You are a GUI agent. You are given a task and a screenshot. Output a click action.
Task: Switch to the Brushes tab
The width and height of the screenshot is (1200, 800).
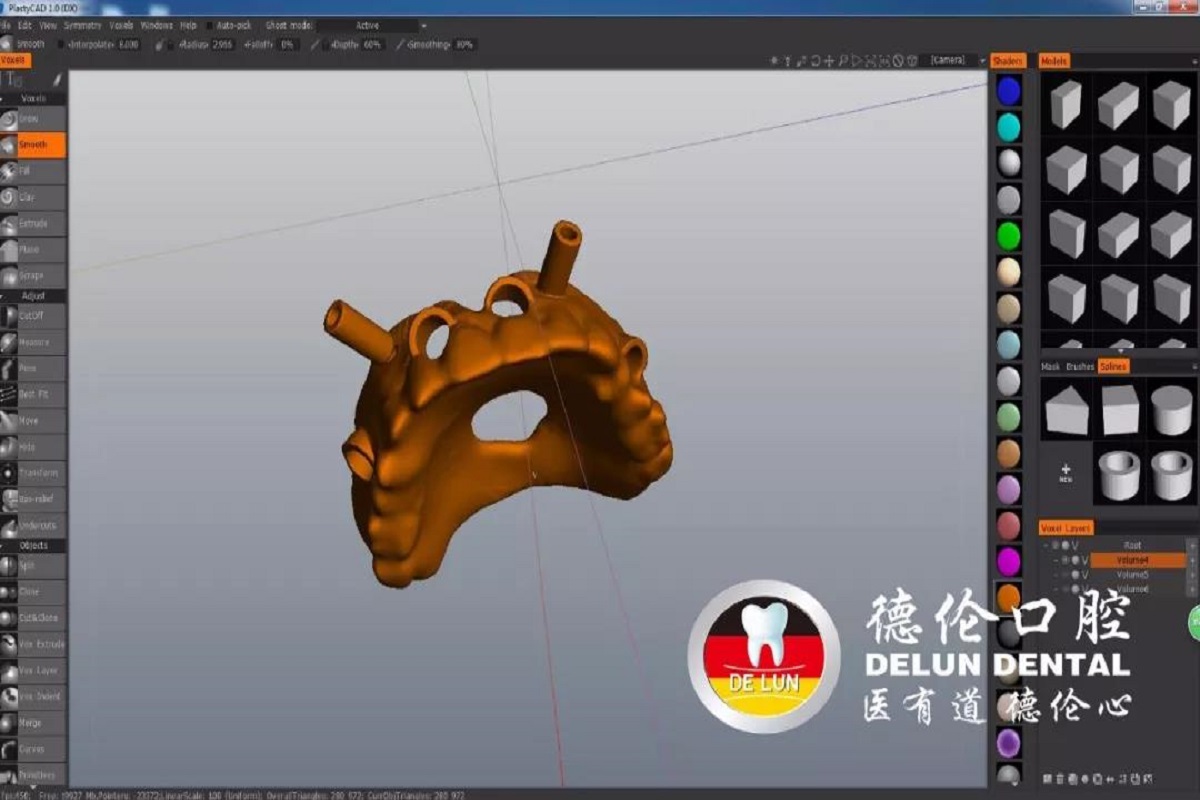click(x=1080, y=367)
